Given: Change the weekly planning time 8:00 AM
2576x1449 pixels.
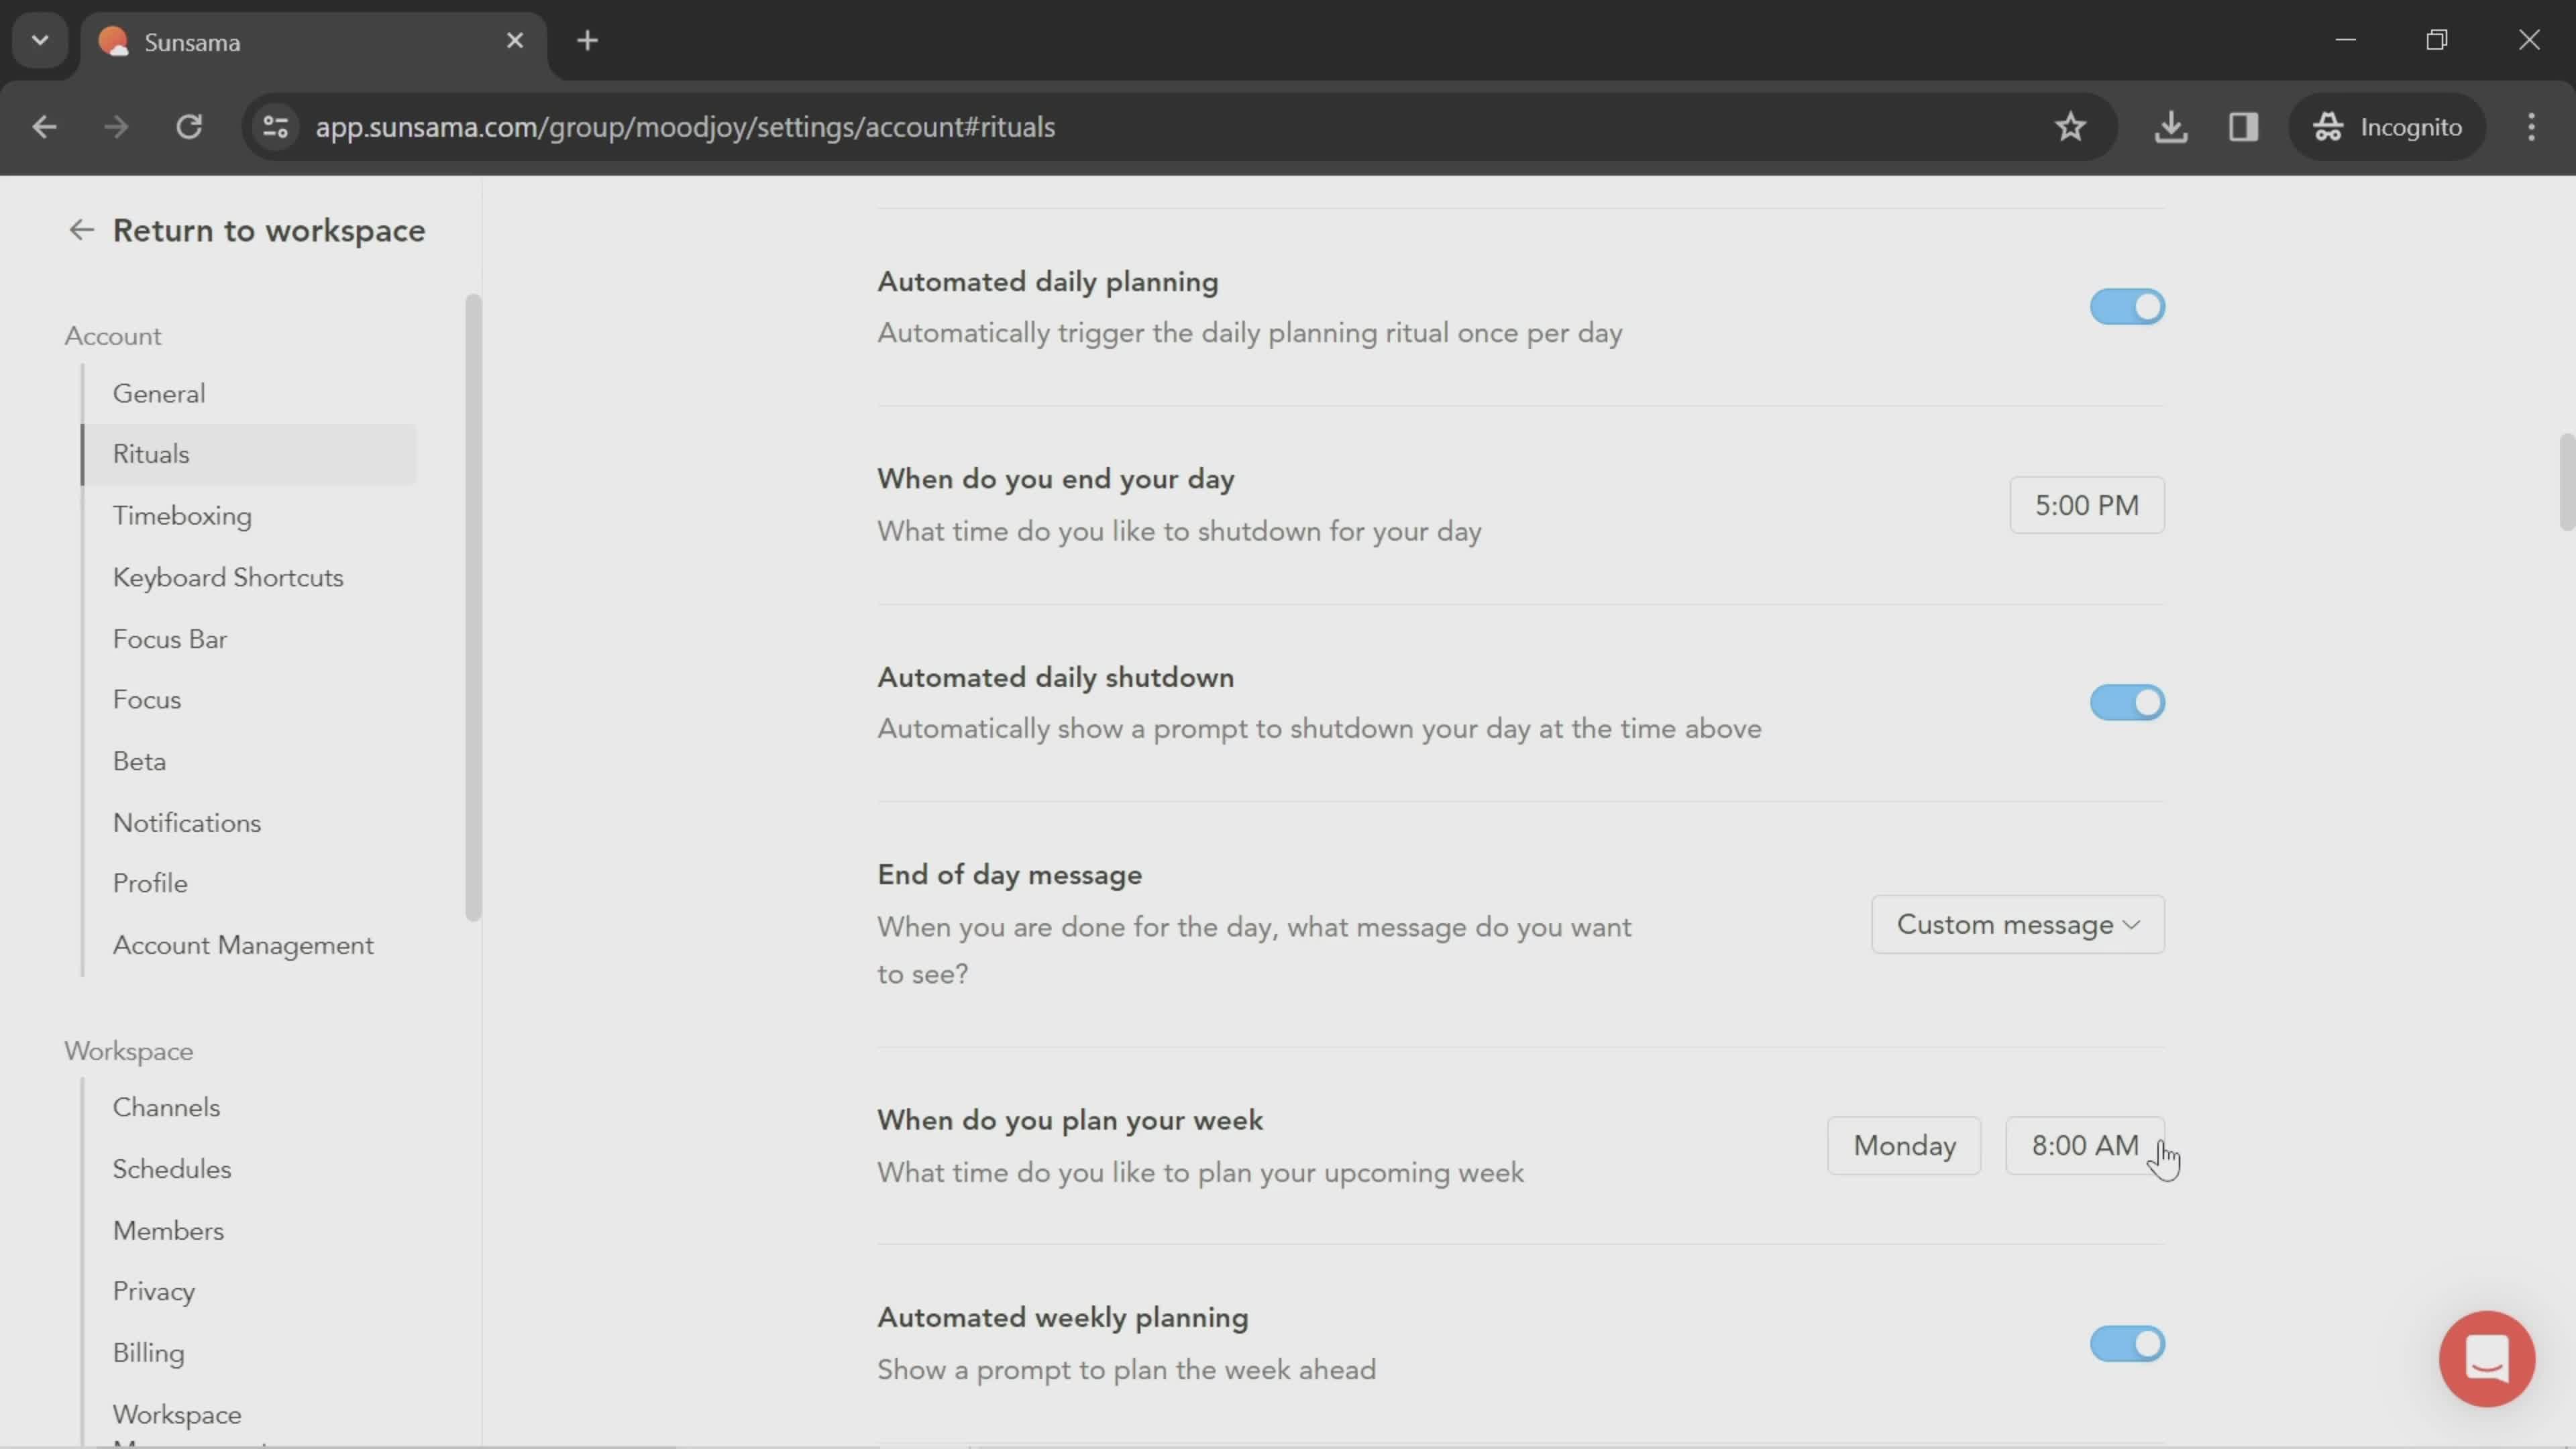Looking at the screenshot, I should click(2084, 1144).
